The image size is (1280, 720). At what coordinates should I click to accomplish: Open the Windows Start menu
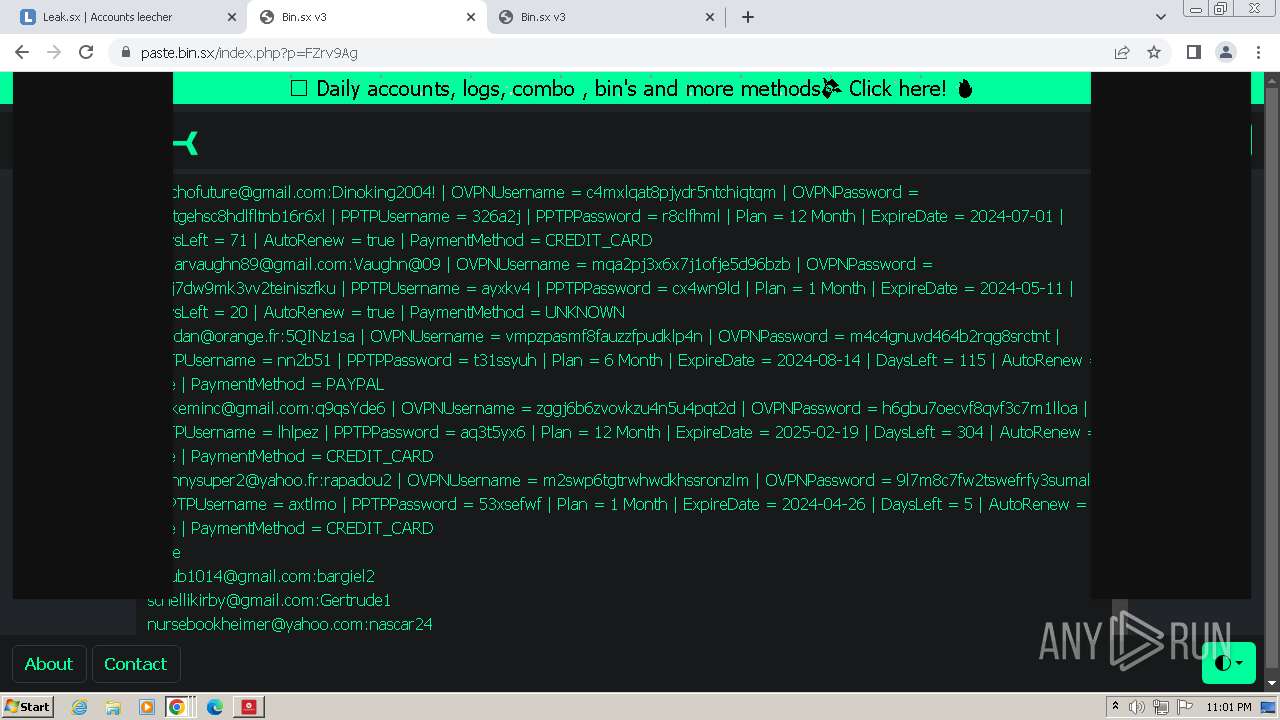click(x=27, y=706)
